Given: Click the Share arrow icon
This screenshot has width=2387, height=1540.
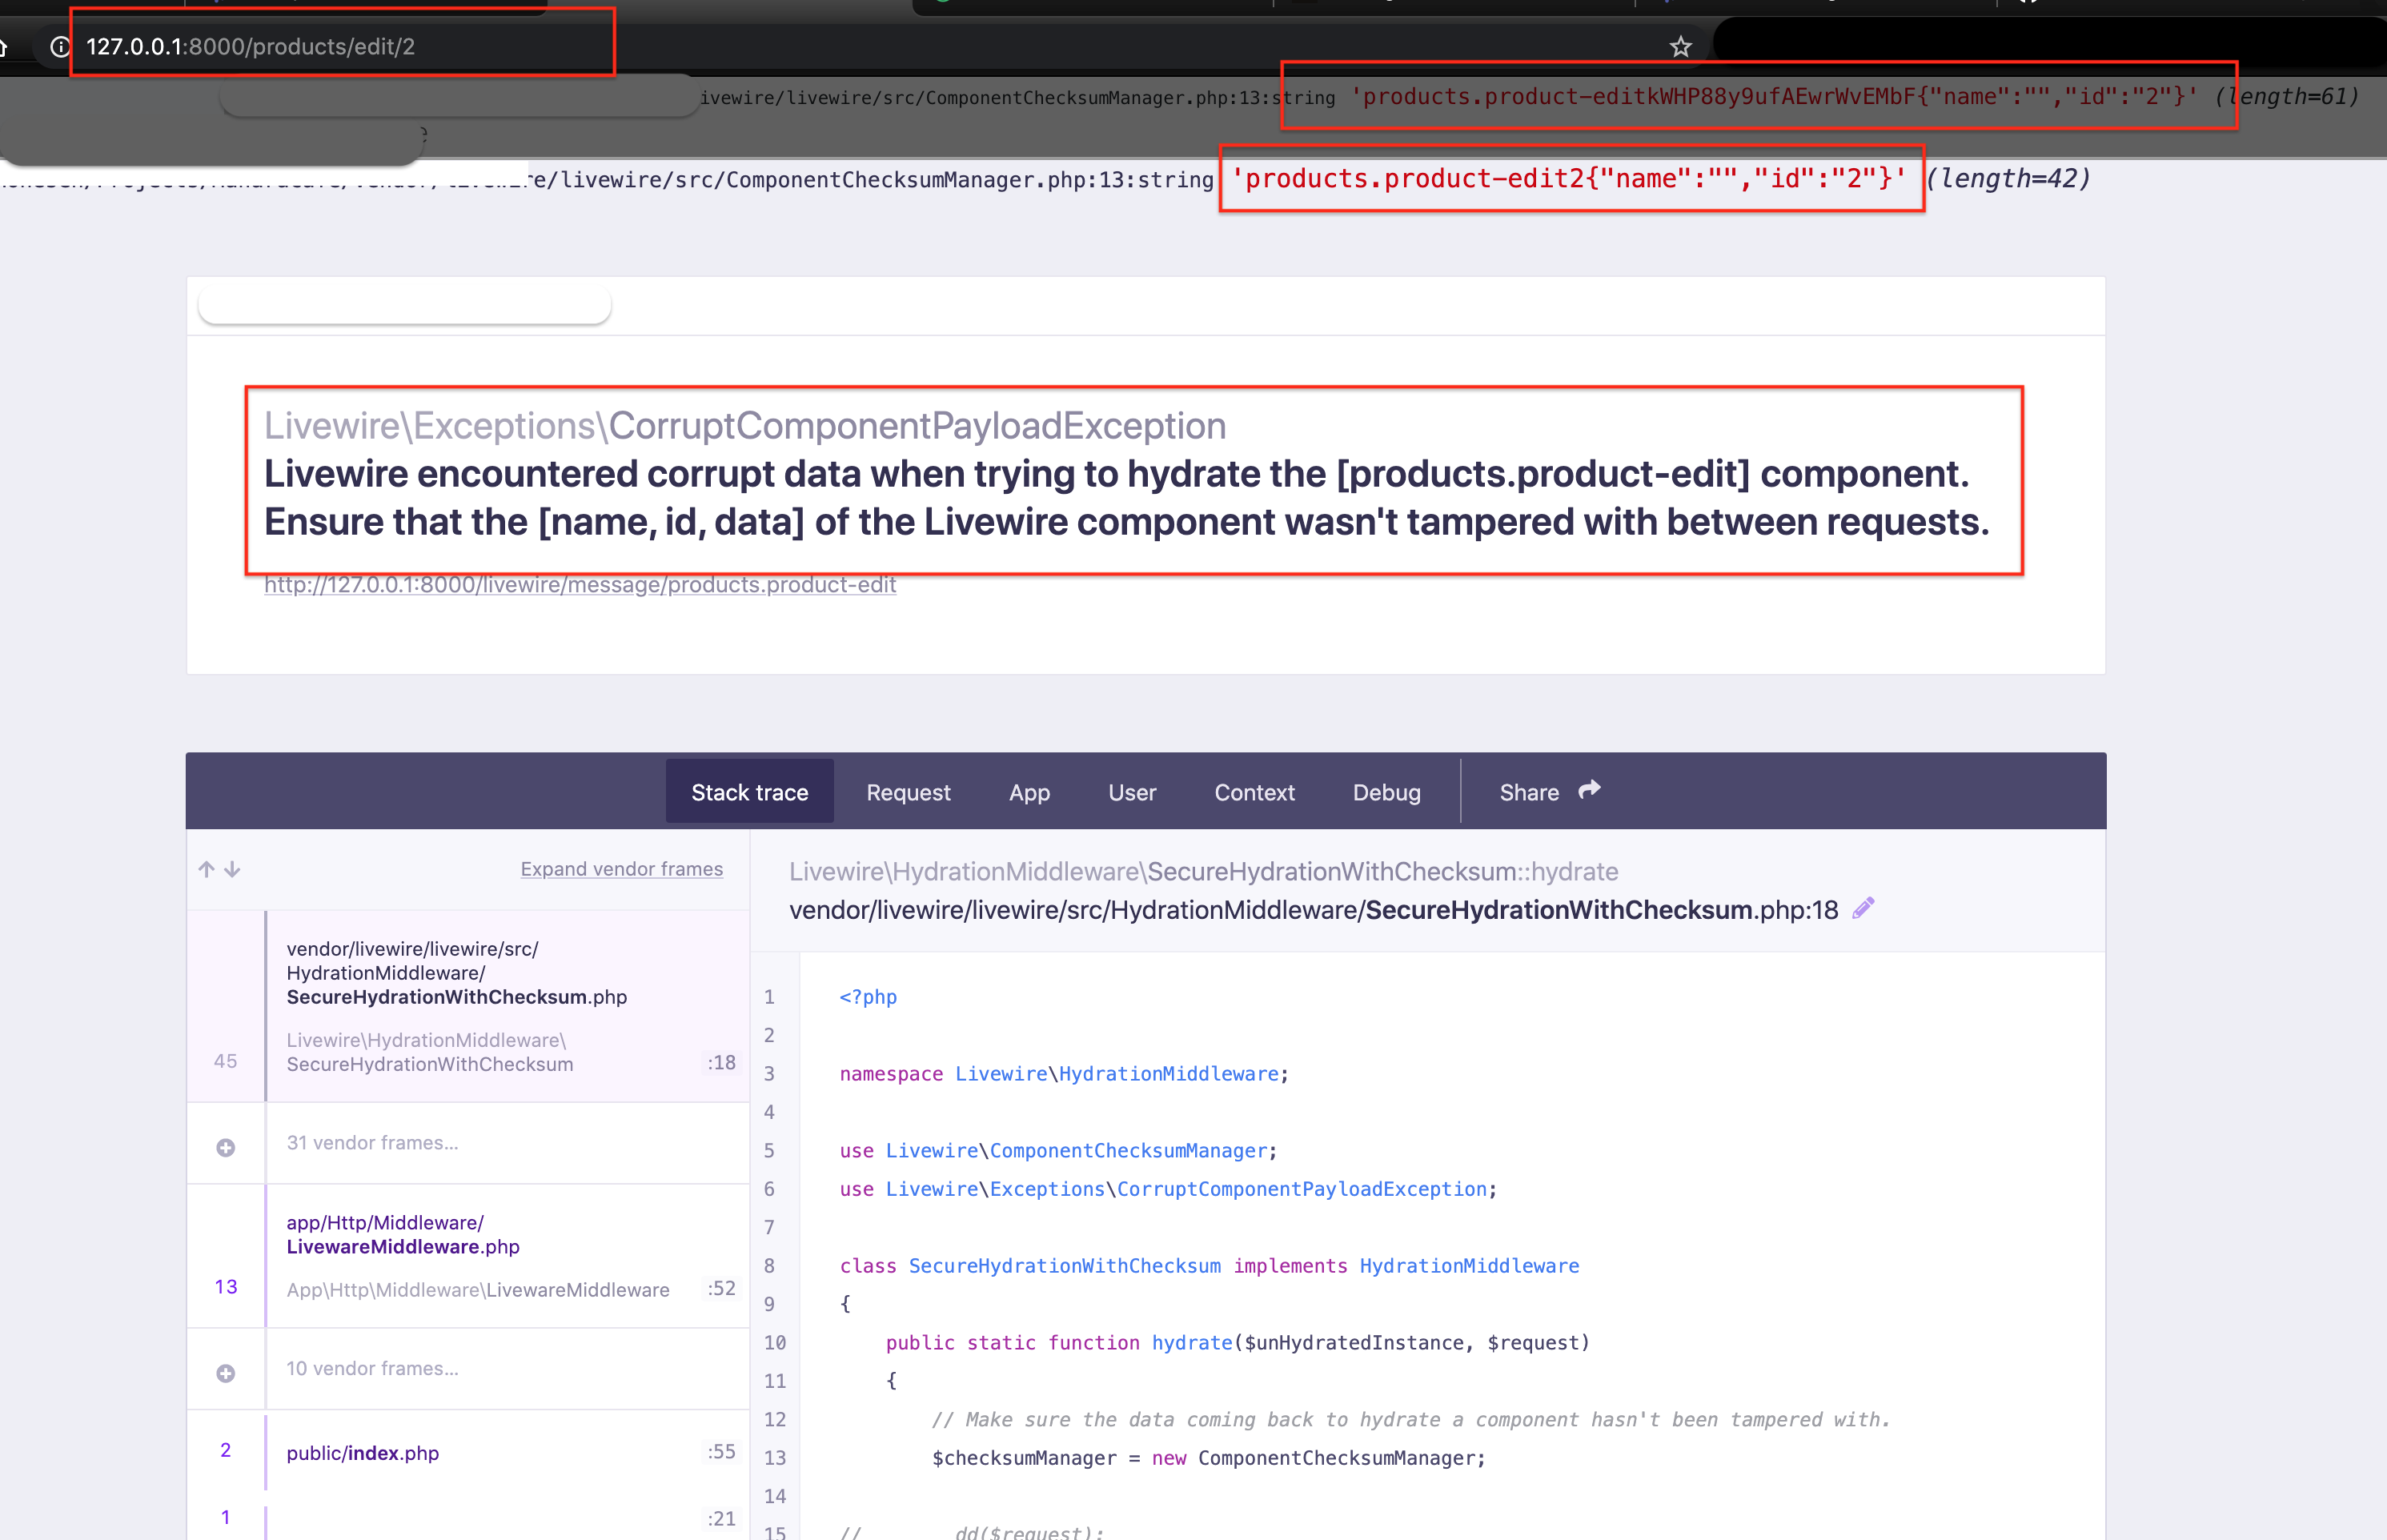Looking at the screenshot, I should pyautogui.click(x=1589, y=791).
